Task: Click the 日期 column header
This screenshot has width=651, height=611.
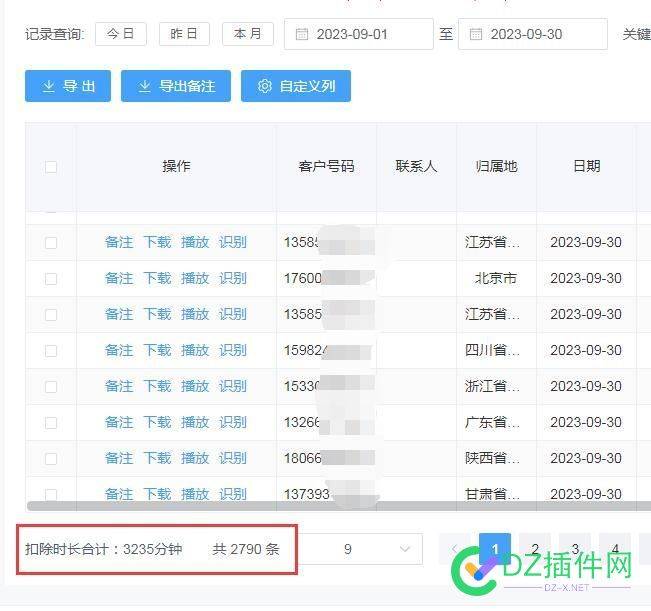Action: click(587, 166)
